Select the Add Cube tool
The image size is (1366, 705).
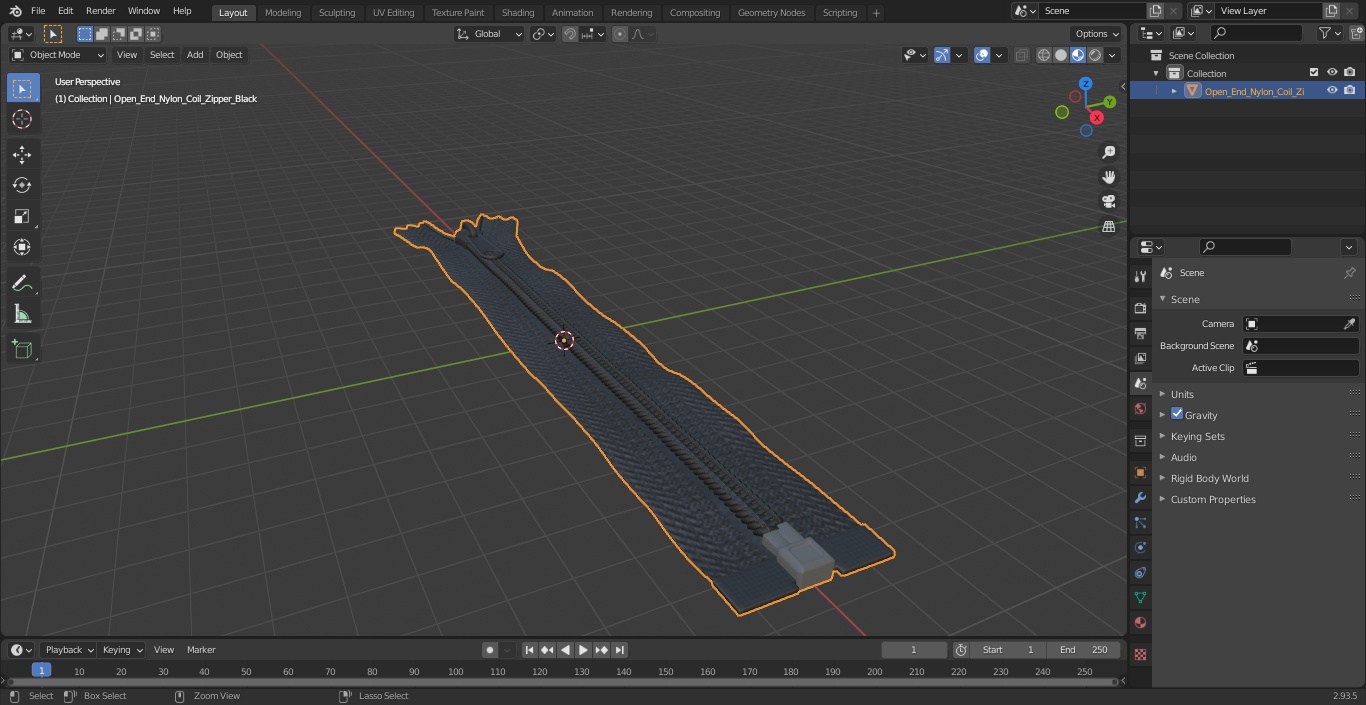click(22, 350)
